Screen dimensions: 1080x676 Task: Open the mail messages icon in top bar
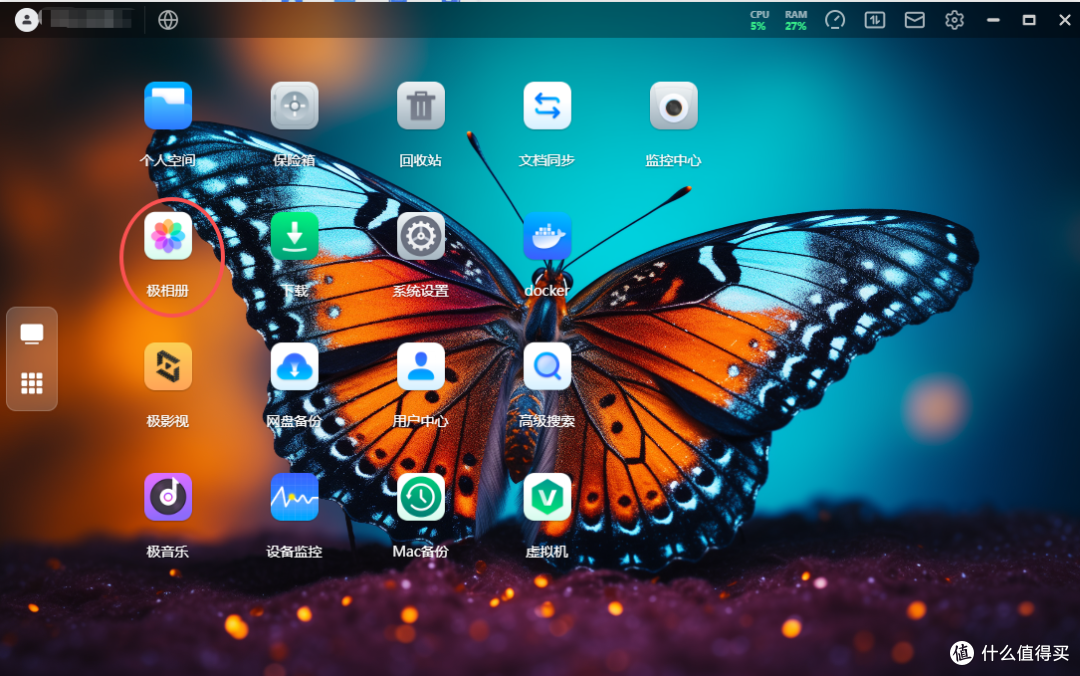pyautogui.click(x=915, y=20)
